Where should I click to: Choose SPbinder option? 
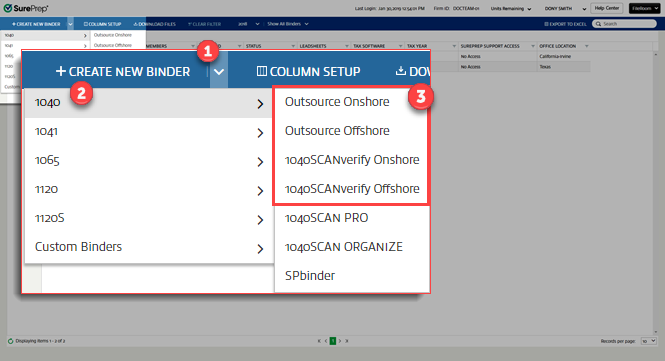310,276
